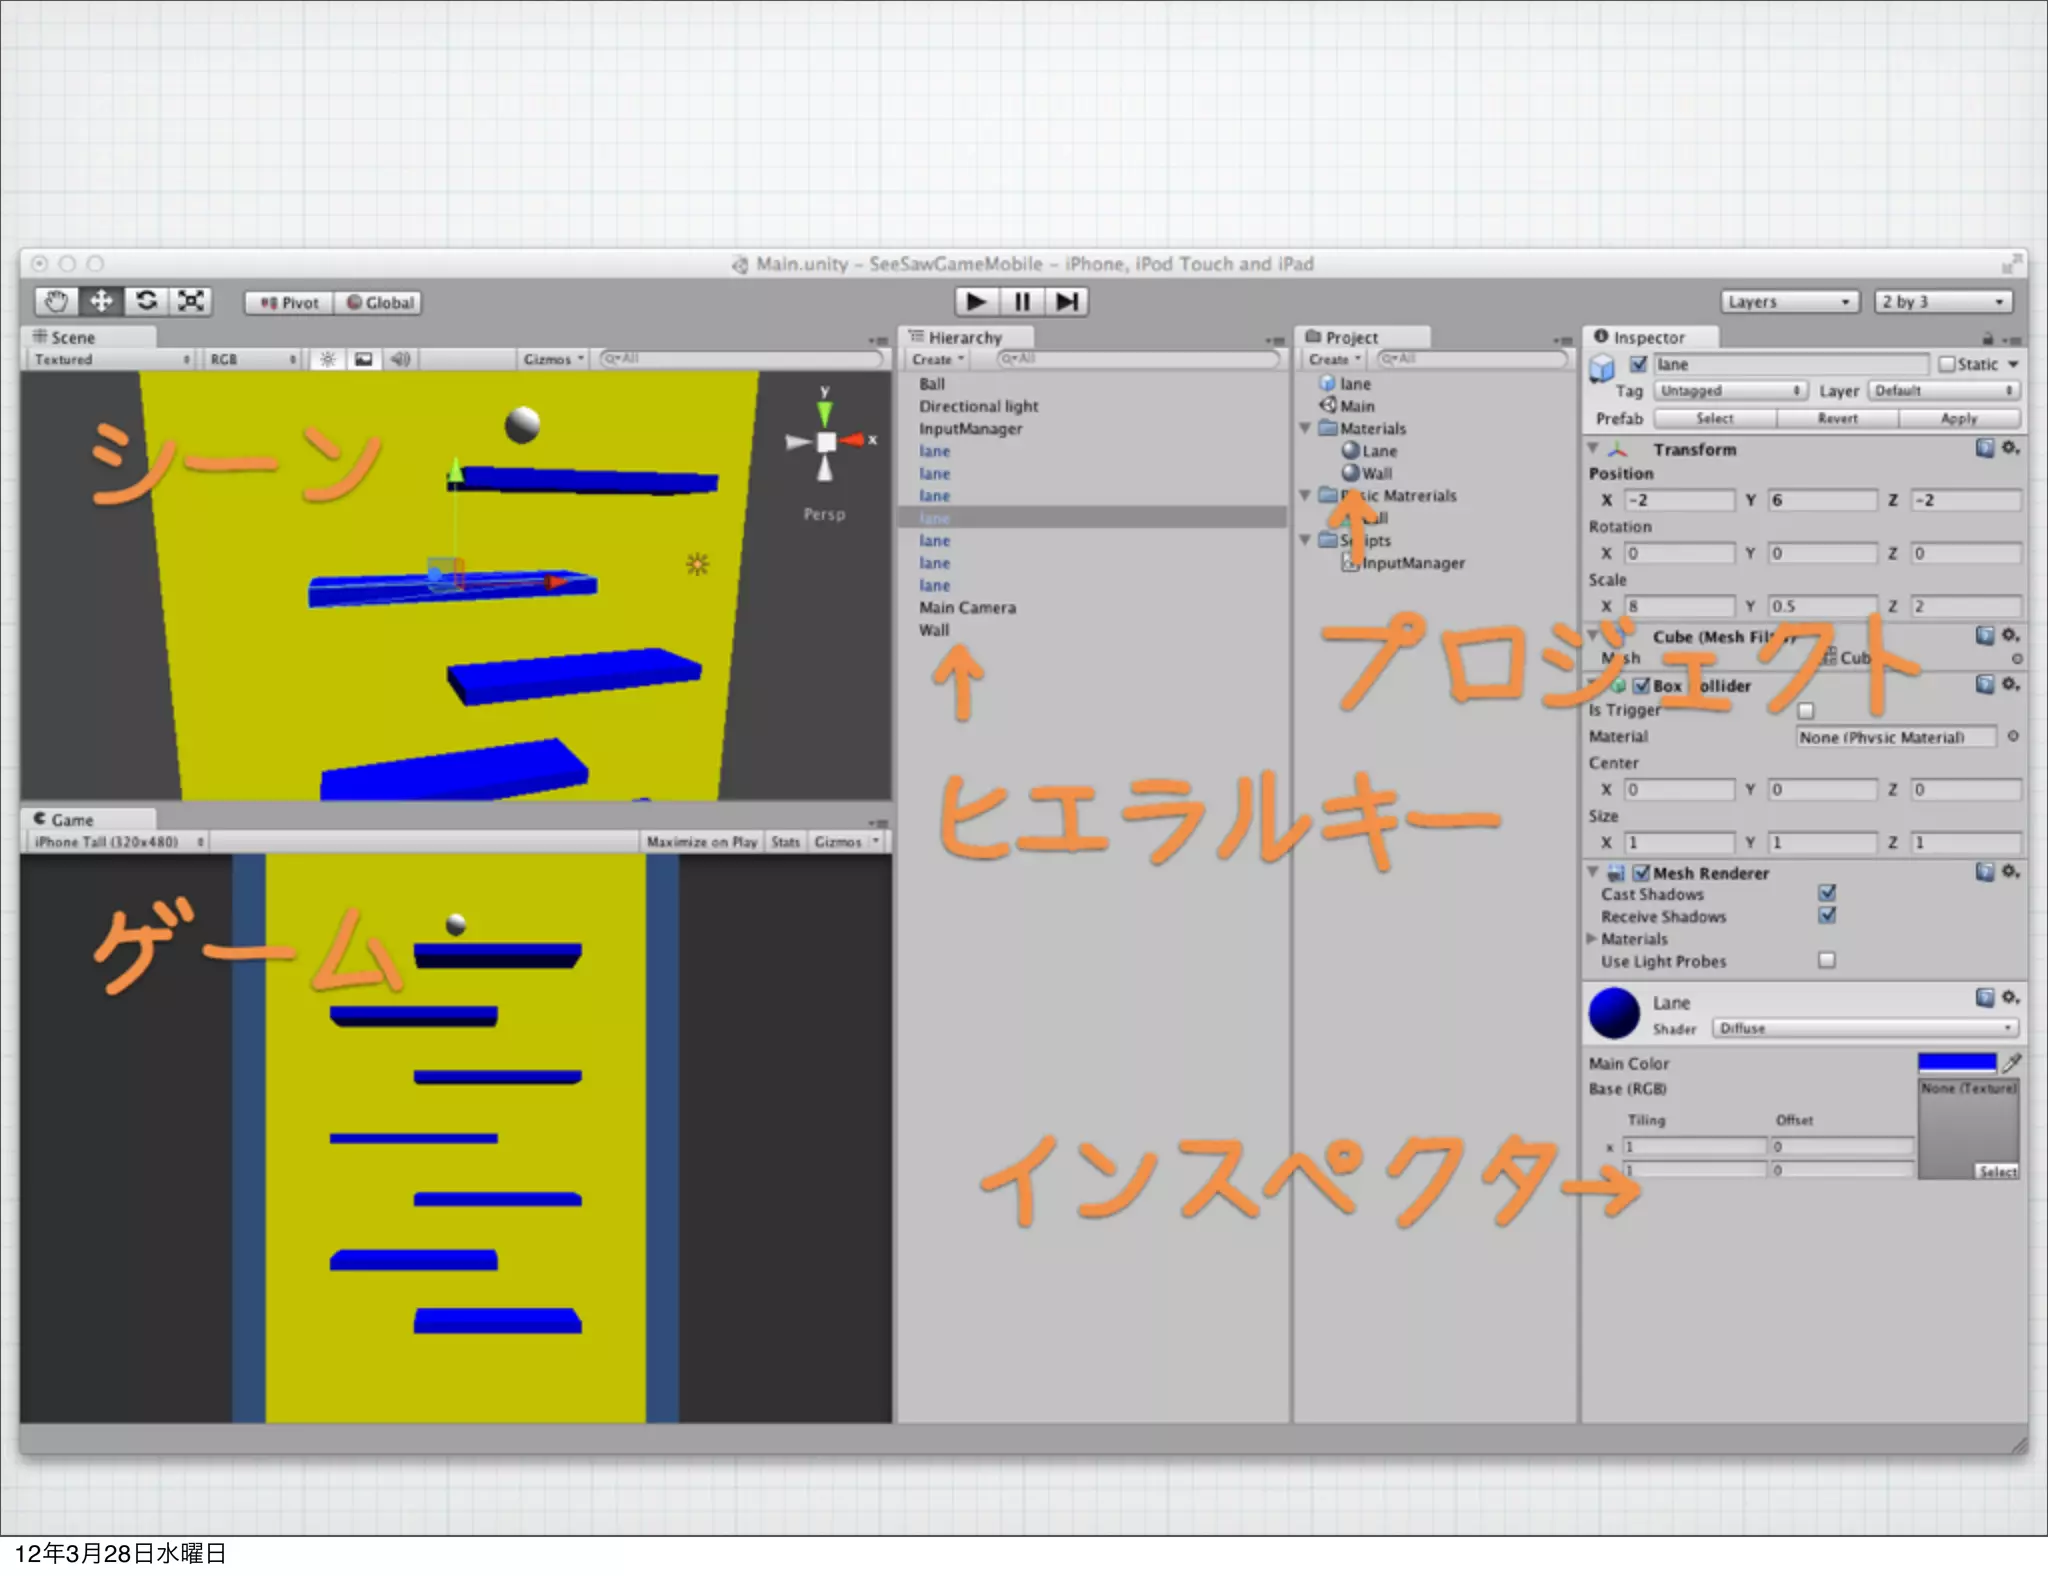This screenshot has width=2048, height=1576.
Task: Disable Cast Shadows checkbox
Action: 1827,893
